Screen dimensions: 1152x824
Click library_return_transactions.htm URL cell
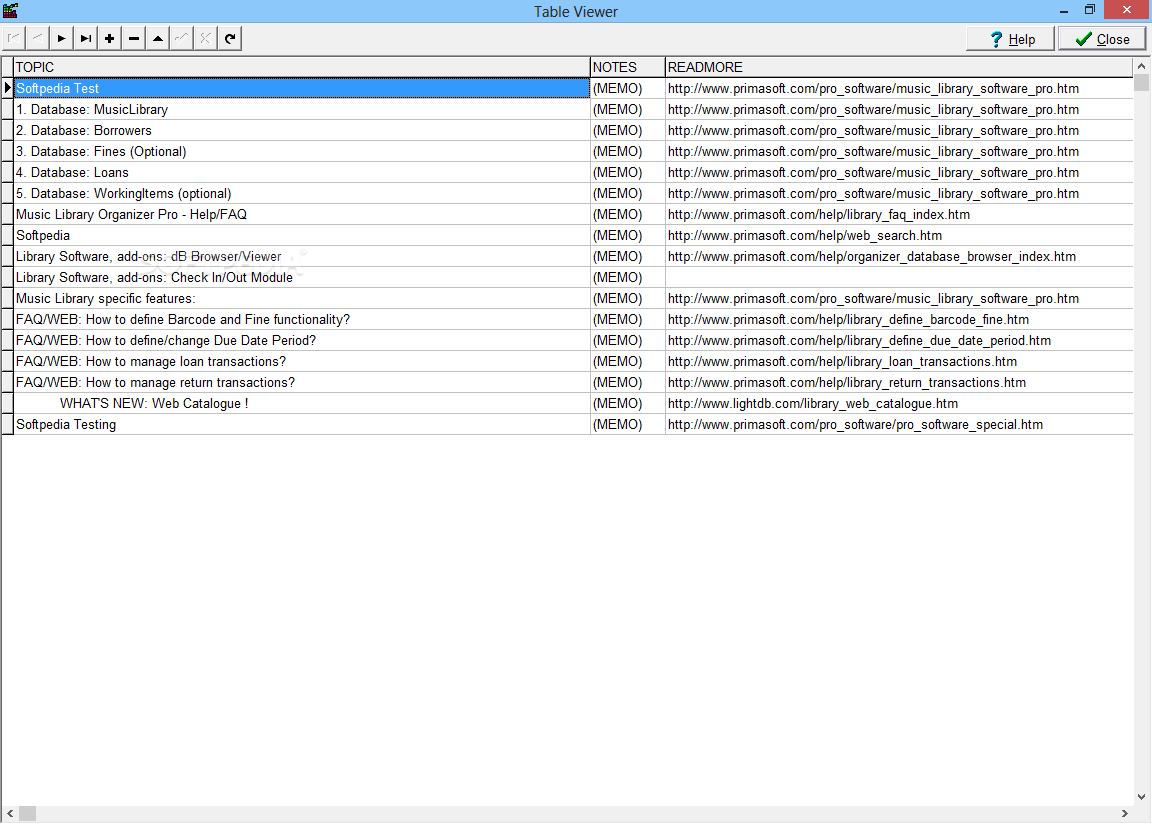(899, 383)
